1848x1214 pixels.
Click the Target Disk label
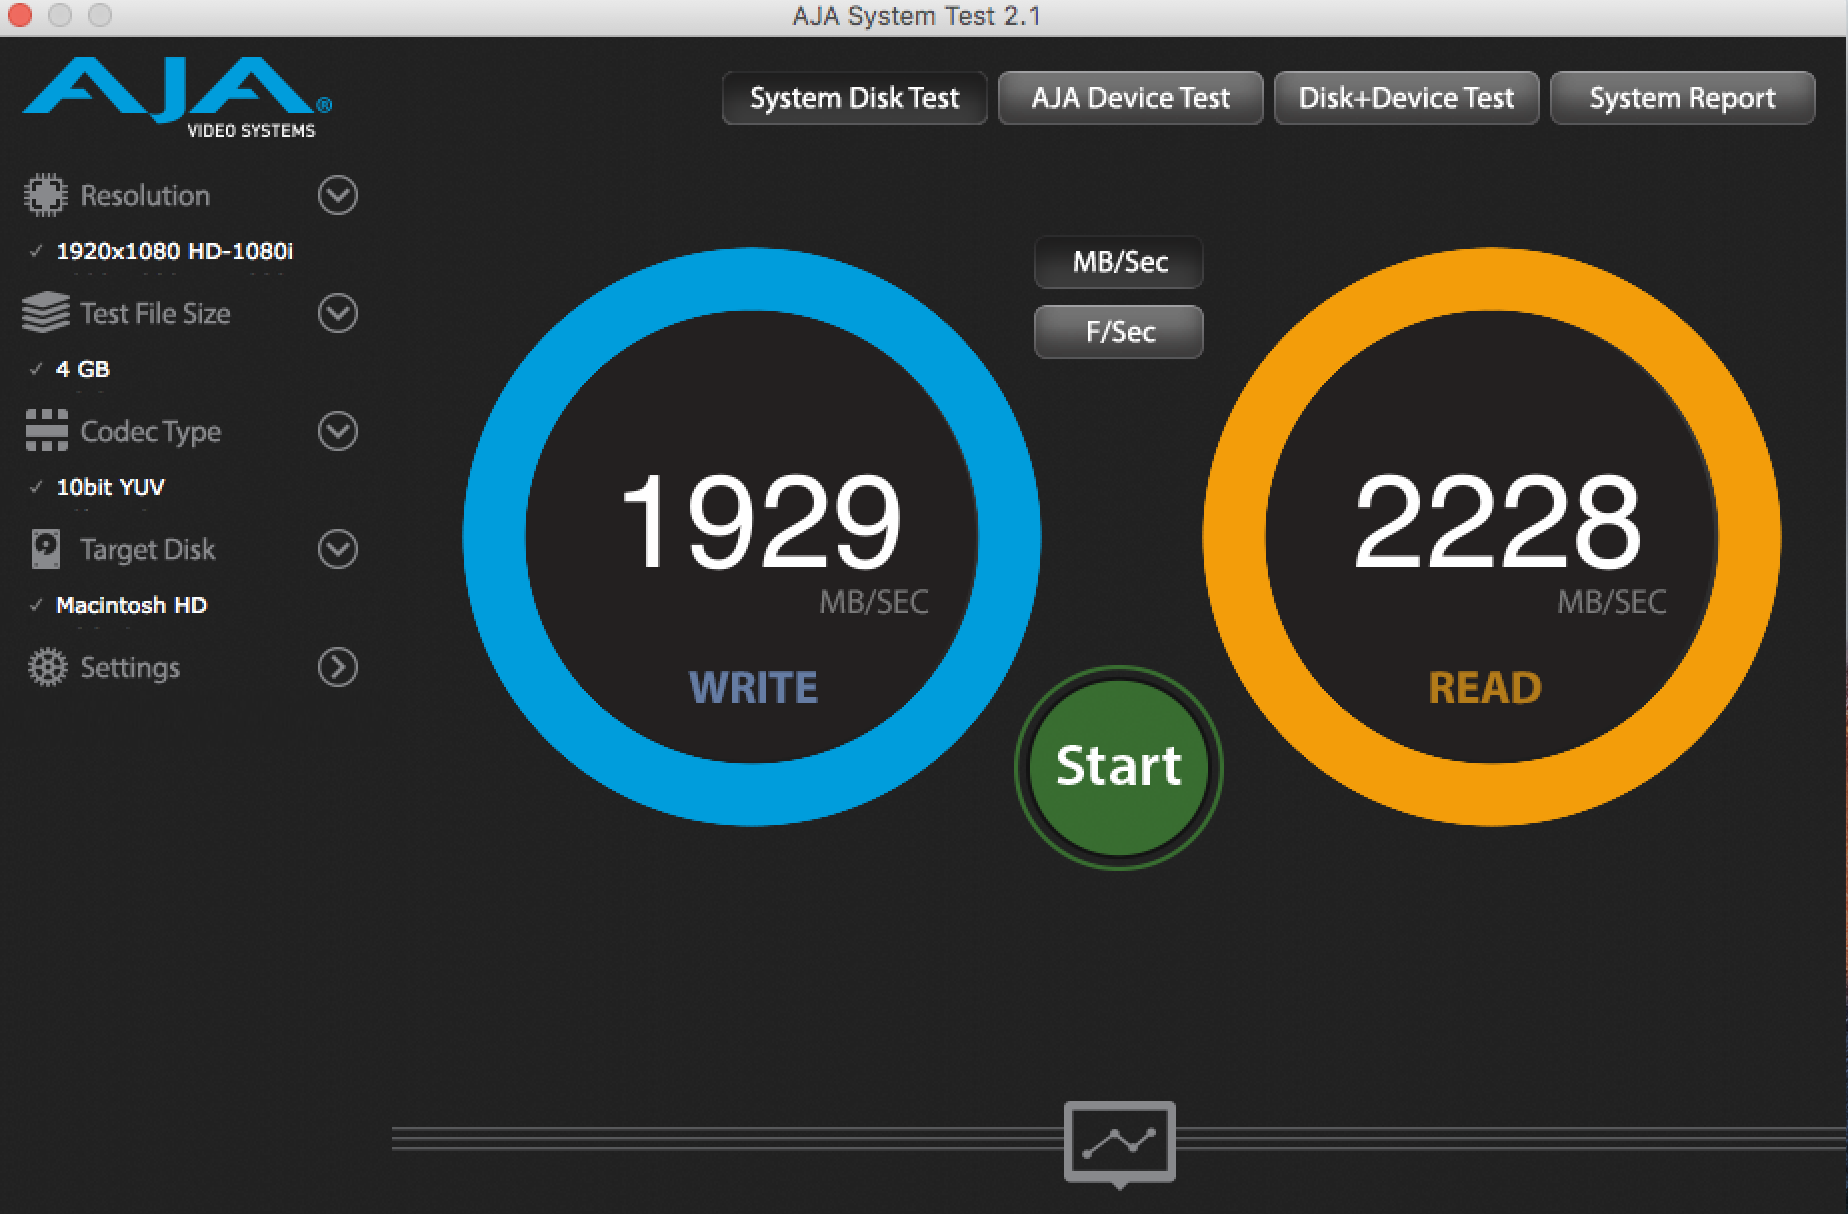click(147, 549)
